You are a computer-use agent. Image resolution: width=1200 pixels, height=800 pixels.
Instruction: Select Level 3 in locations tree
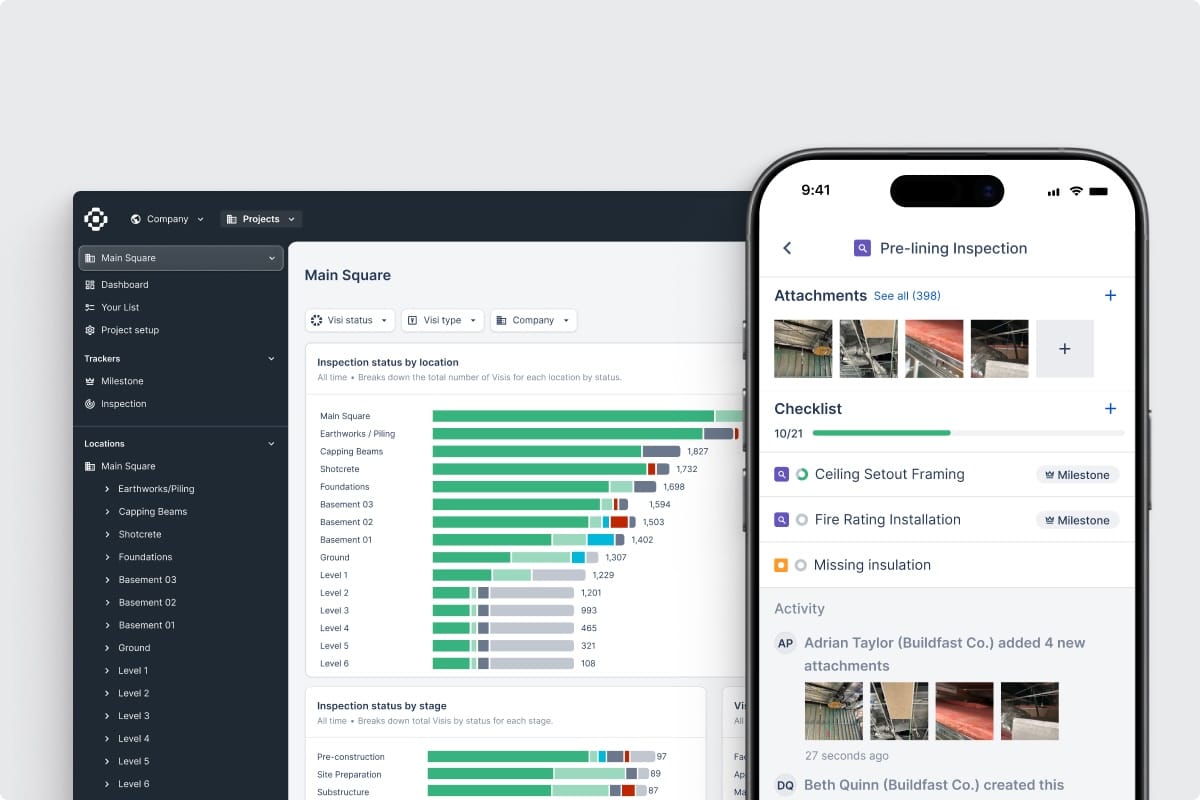click(x=134, y=716)
